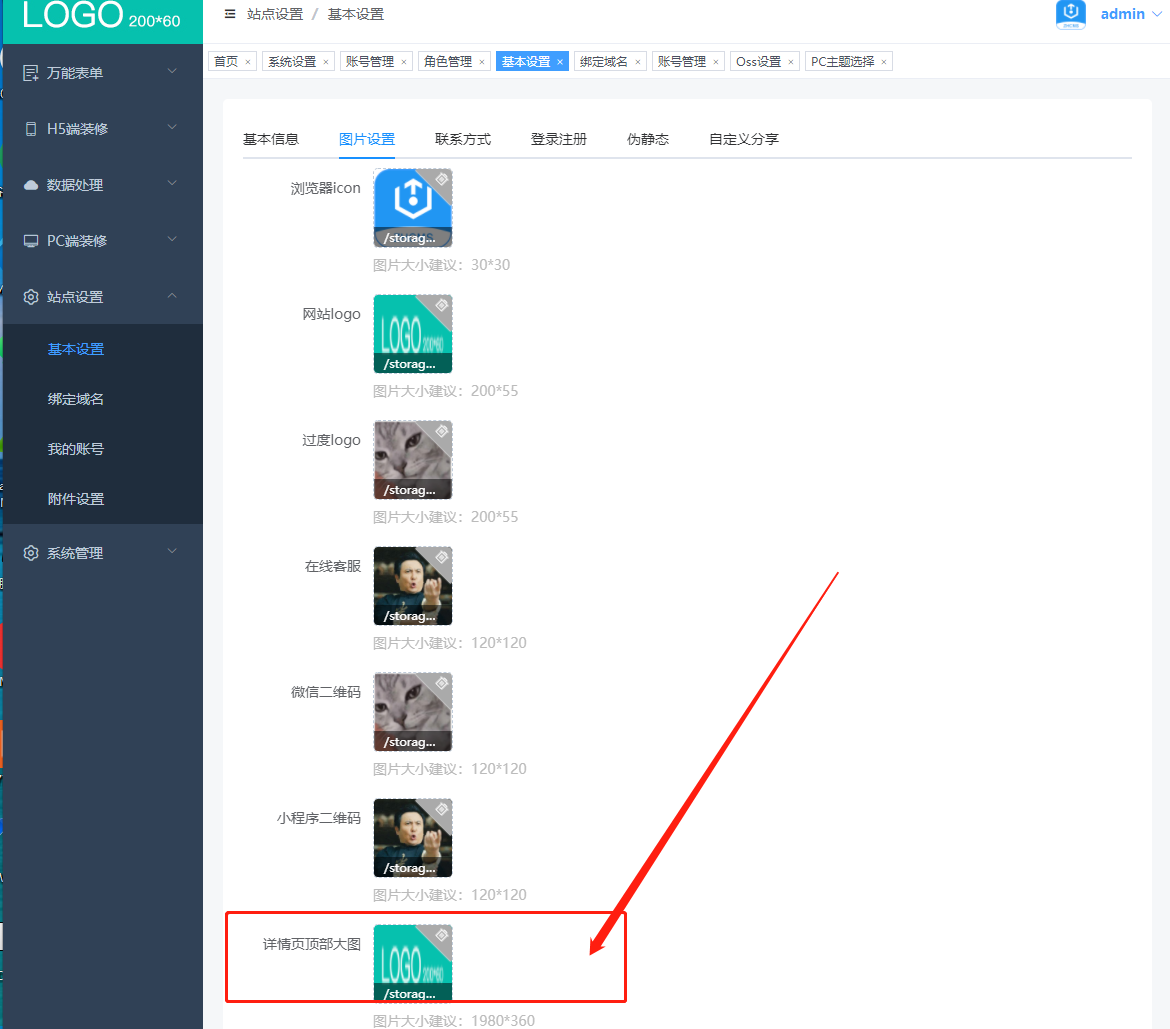This screenshot has height=1029, width=1170.
Task: Open 绑定域名 in the sidebar submenu
Action: [76, 399]
